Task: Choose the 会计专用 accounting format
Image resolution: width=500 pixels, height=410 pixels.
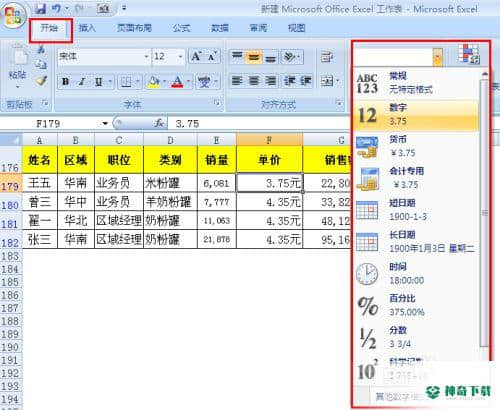Action: (x=417, y=178)
